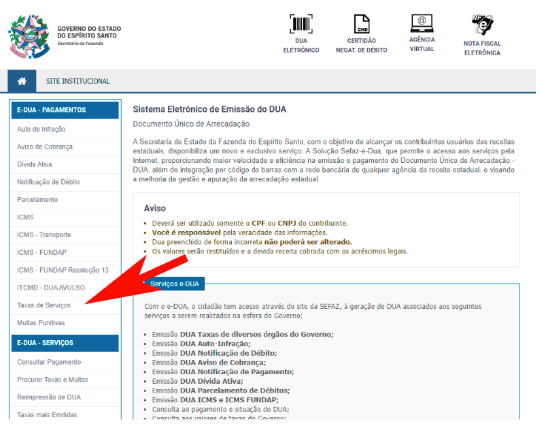Viewport: 540px width, 438px height.
Task: Open the ITCMD - DUA AVULSO link
Action: pos(51,288)
